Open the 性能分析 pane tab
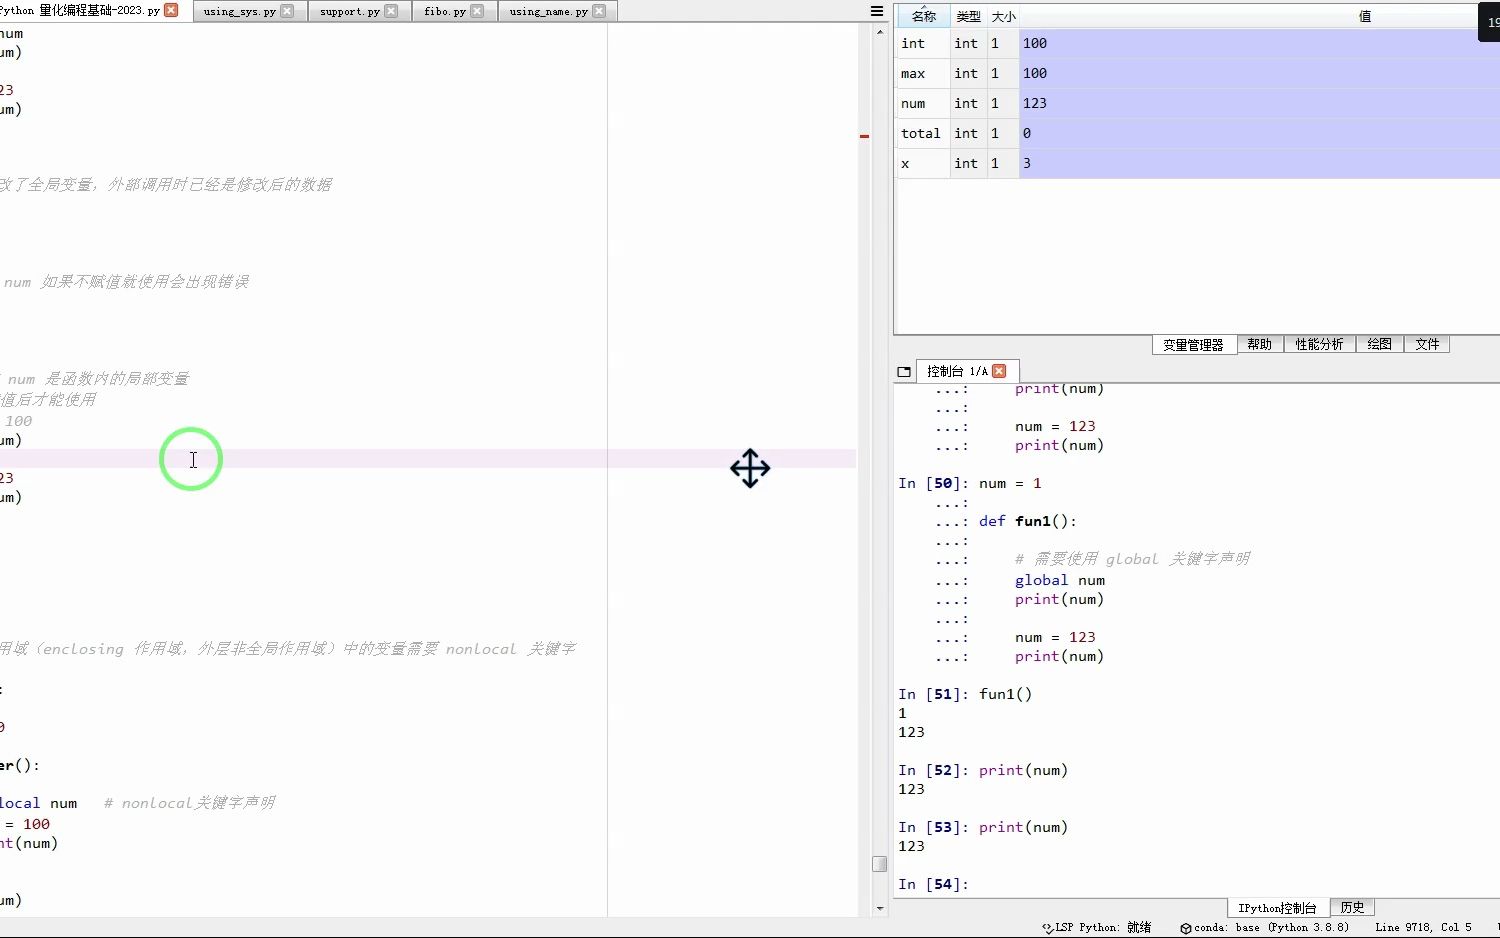This screenshot has width=1500, height=938. [1319, 344]
